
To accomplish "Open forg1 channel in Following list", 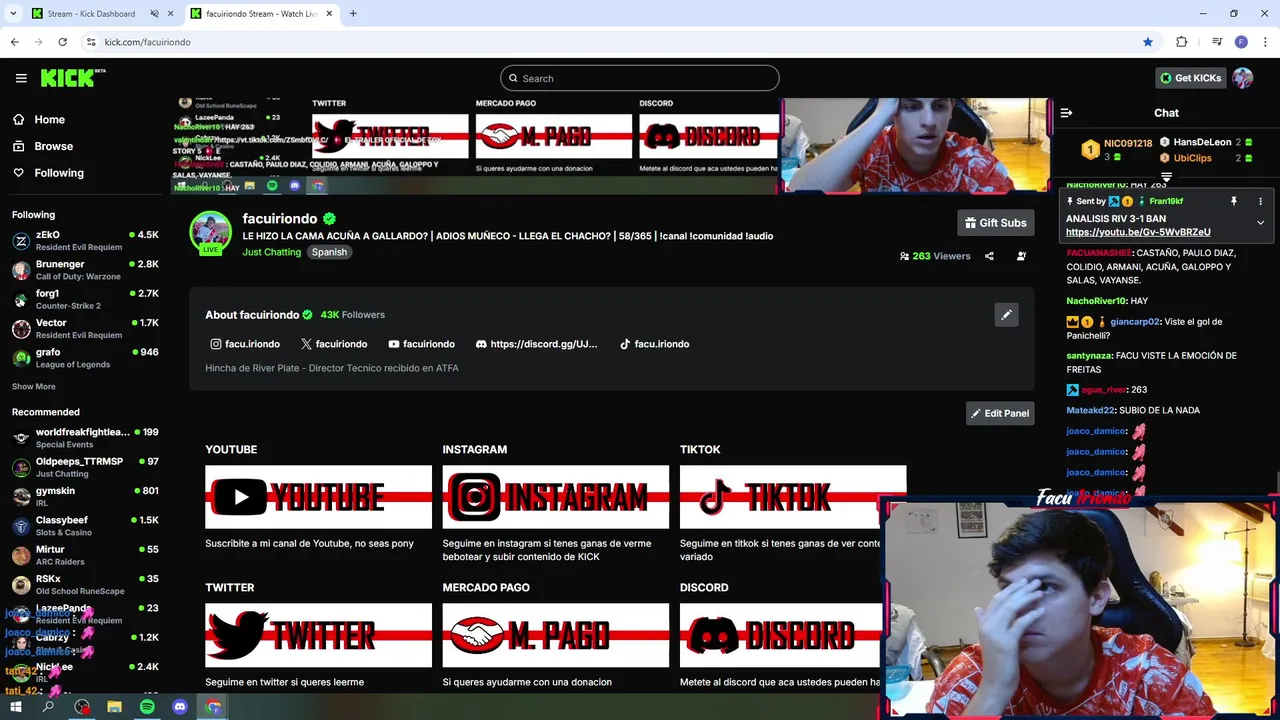I will click(85, 299).
